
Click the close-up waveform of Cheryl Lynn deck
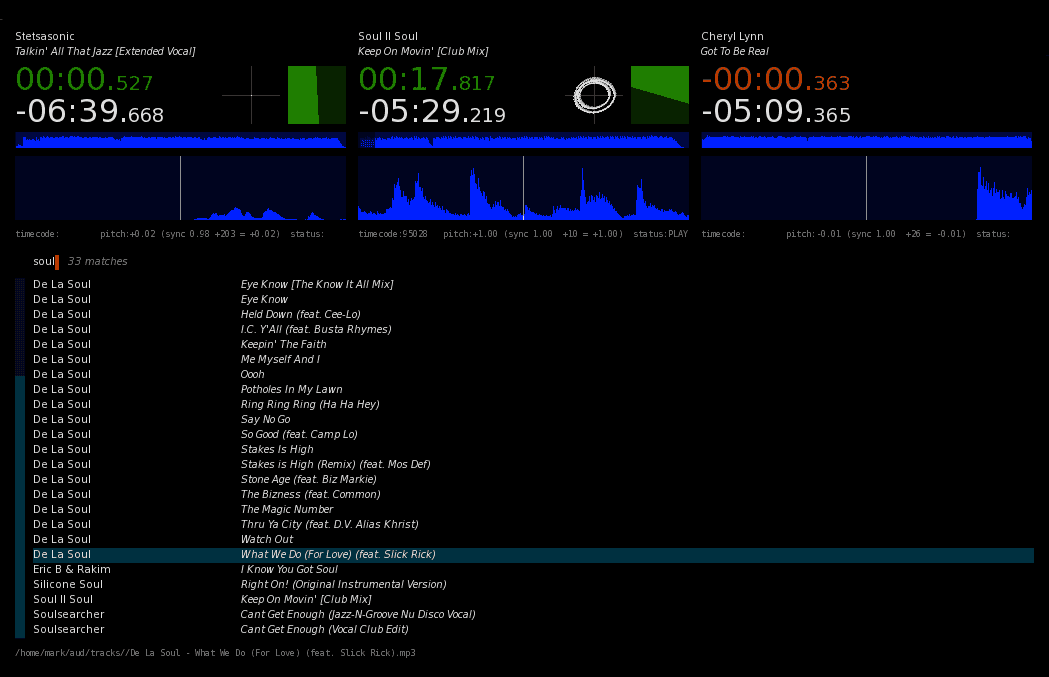[866, 188]
